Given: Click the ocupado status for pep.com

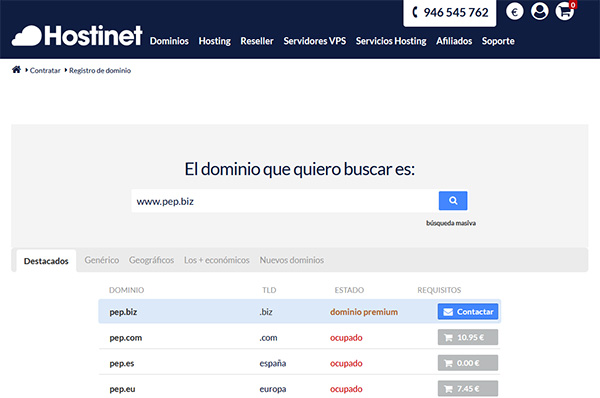Looking at the screenshot, I should [346, 338].
